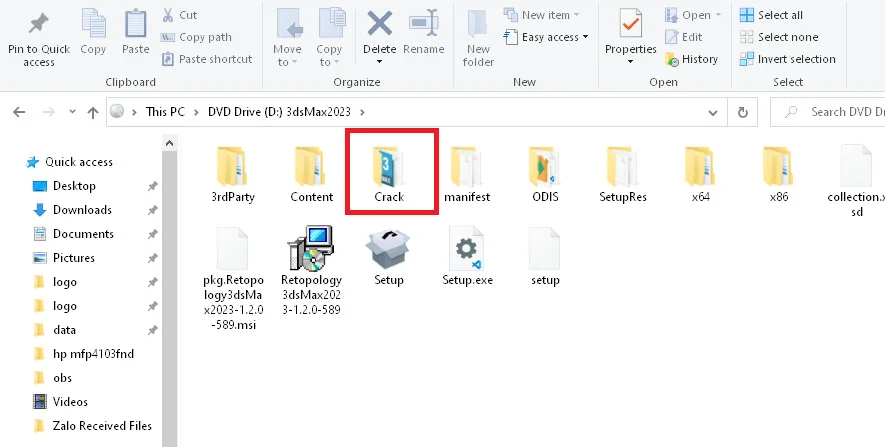This screenshot has width=885, height=447.
Task: Click the Refresh button
Action: [743, 112]
